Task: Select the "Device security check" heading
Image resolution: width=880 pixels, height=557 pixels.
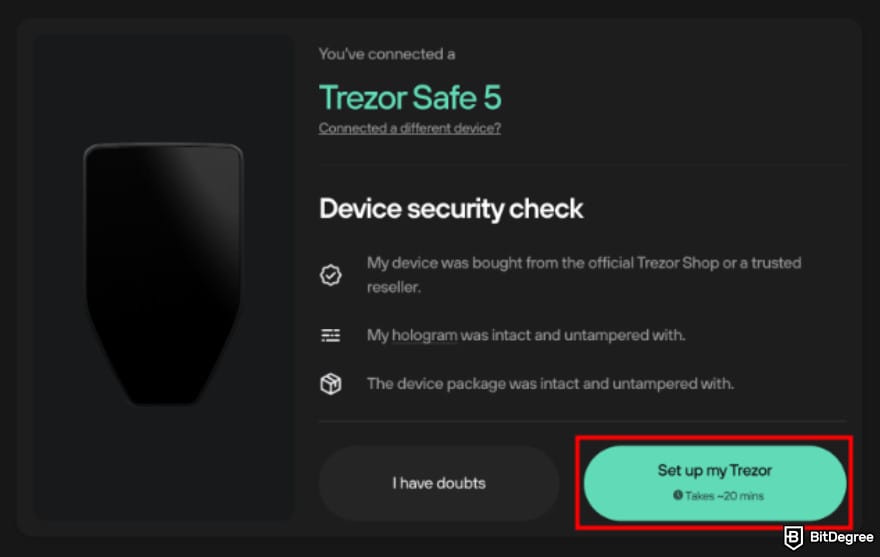Action: pos(451,209)
